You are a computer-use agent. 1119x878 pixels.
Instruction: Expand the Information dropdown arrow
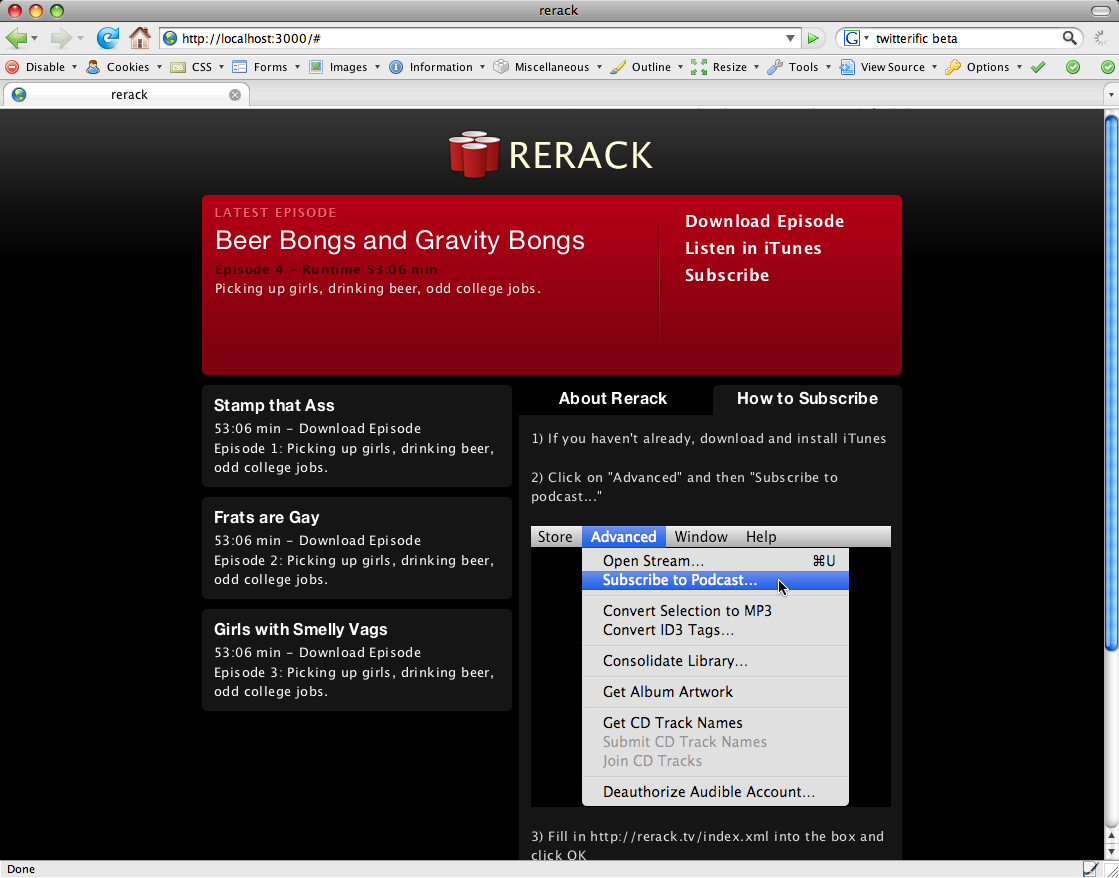point(482,67)
